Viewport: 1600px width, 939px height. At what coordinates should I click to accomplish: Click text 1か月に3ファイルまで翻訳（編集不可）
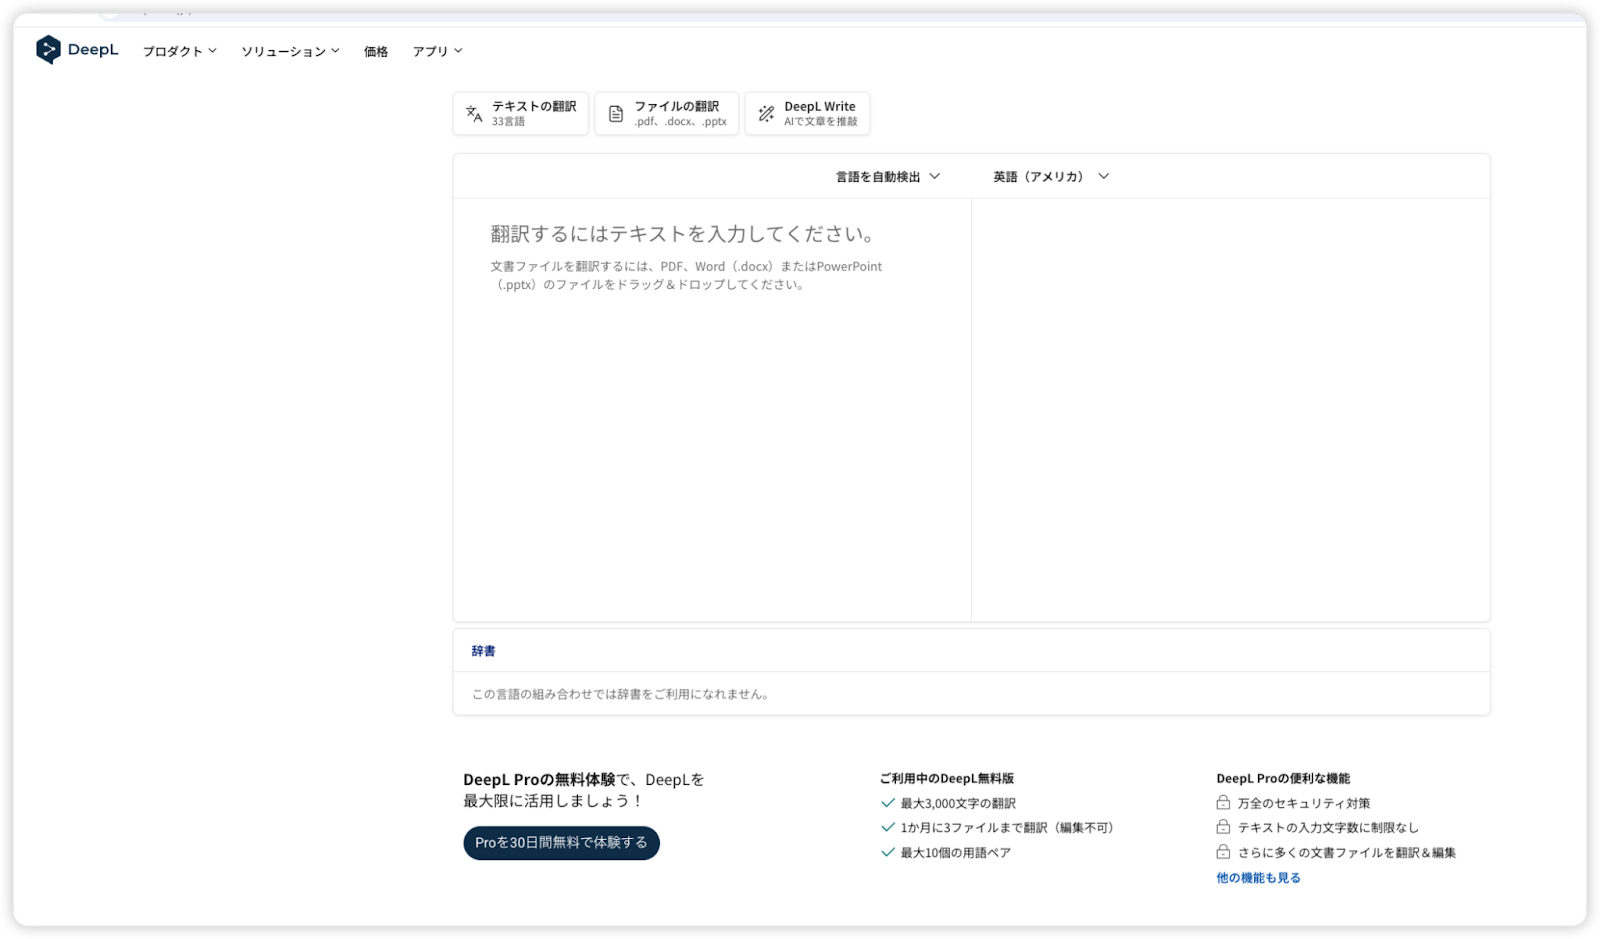point(1007,828)
